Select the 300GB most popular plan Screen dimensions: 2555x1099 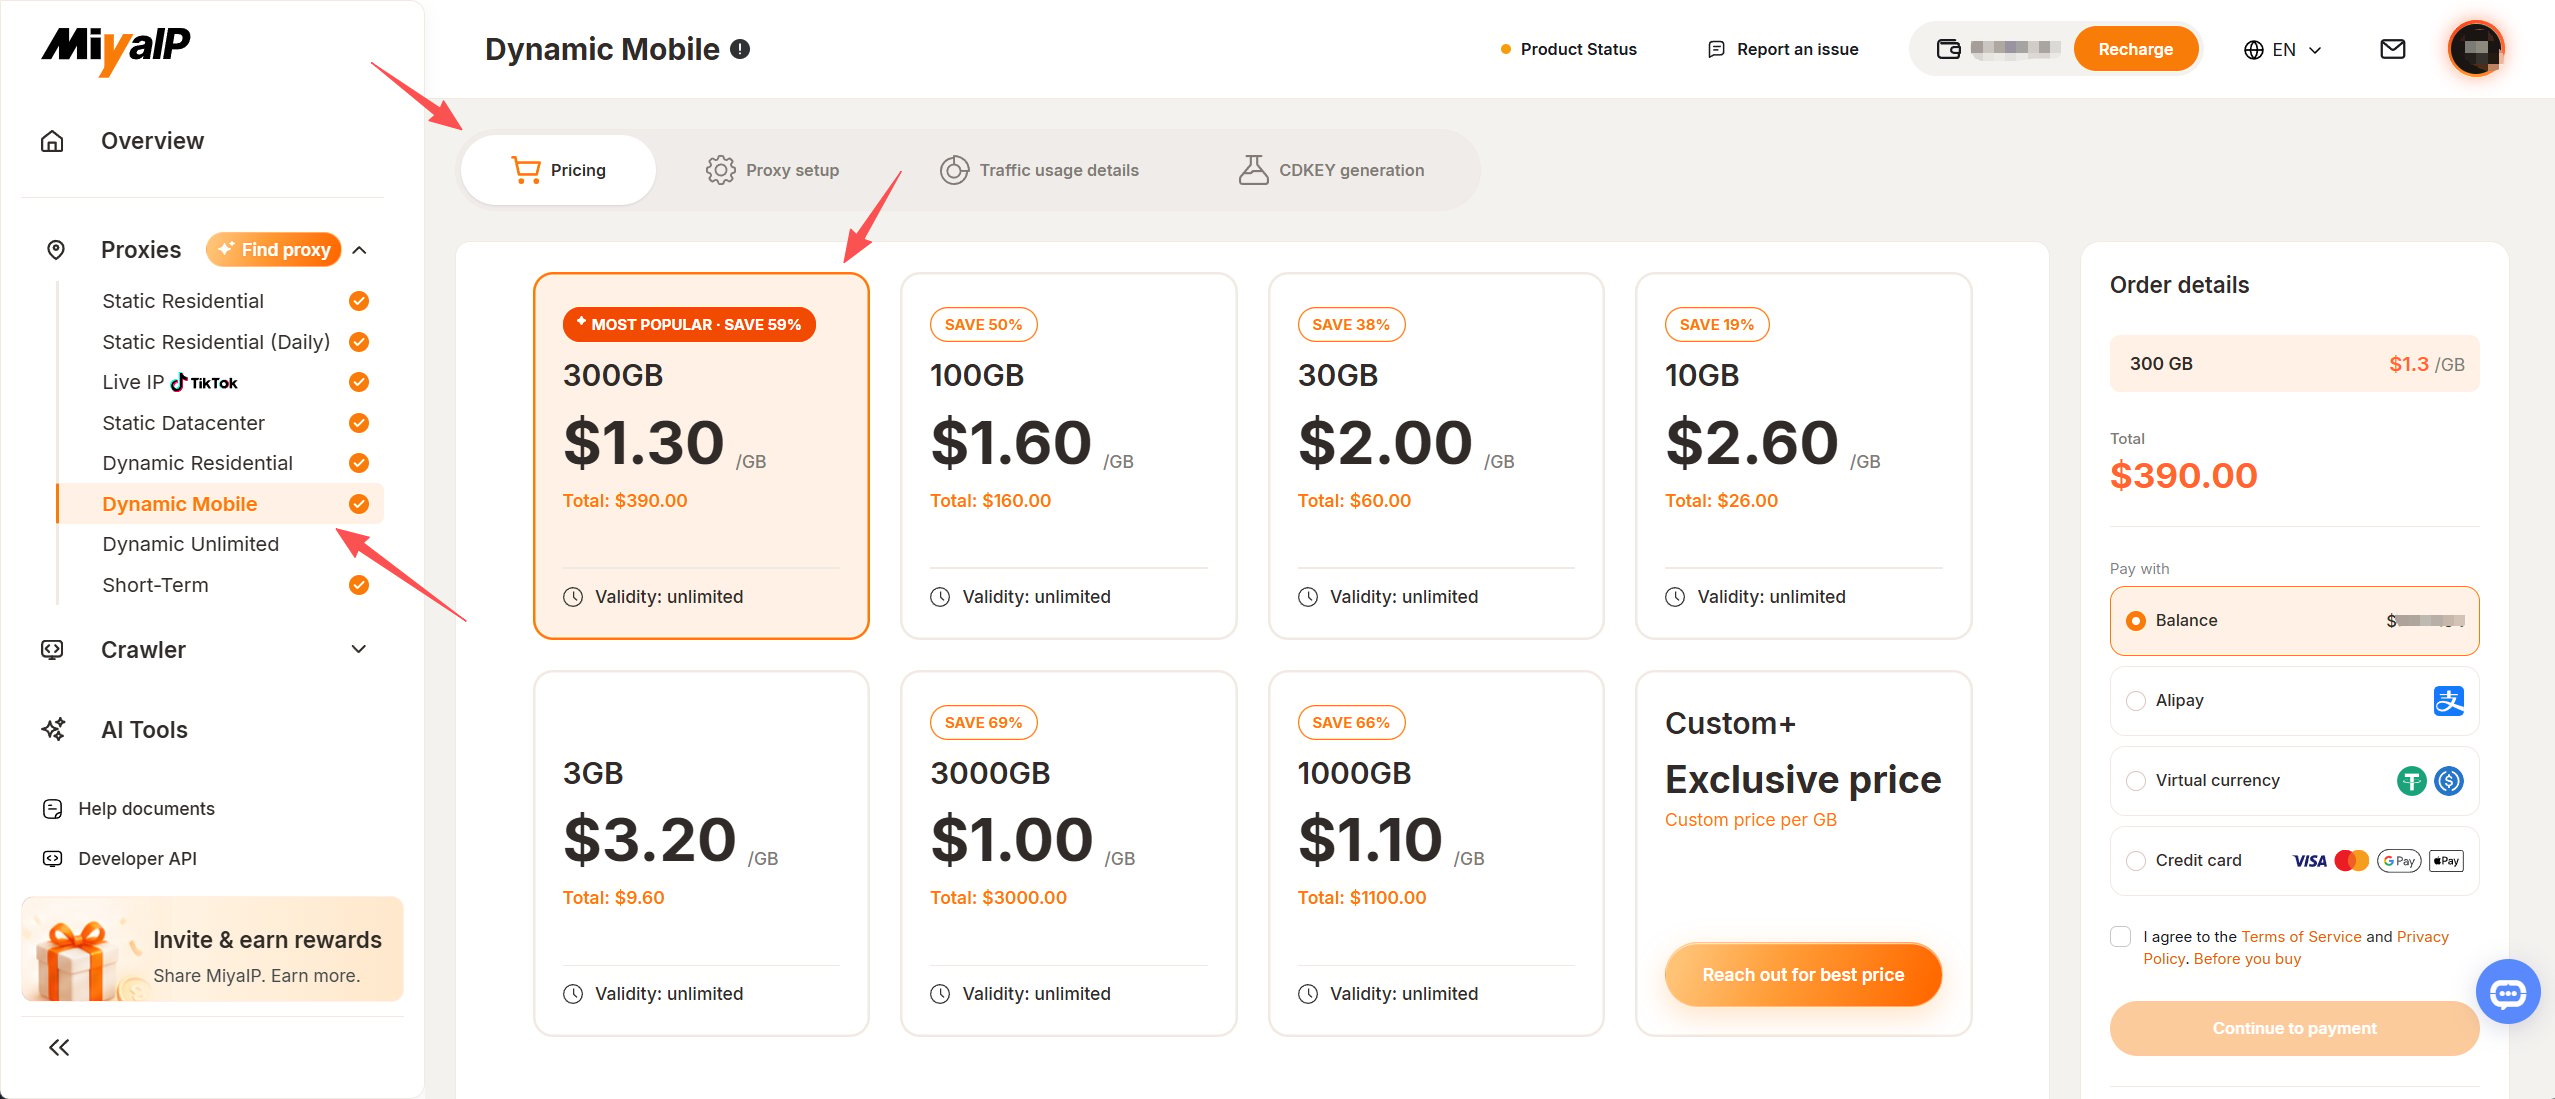[x=701, y=456]
